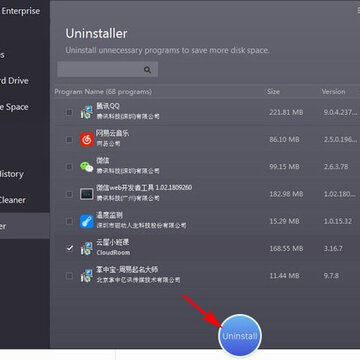Click the truncated version 1.02.180...
This screenshot has width=360, height=360.
pos(340,194)
